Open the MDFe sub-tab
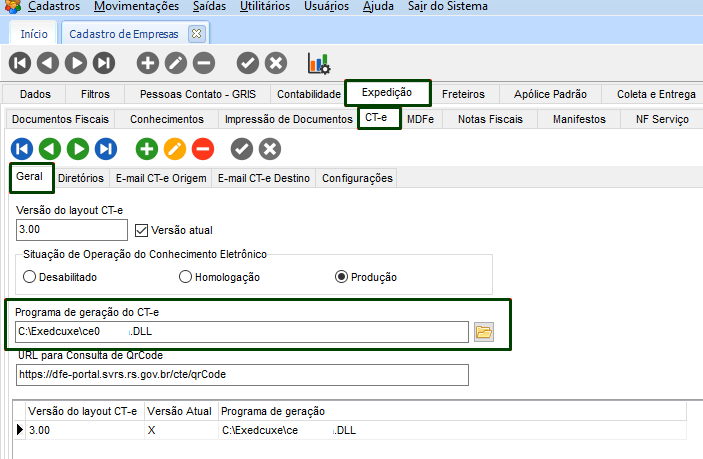The width and height of the screenshot is (703, 459). click(x=421, y=119)
